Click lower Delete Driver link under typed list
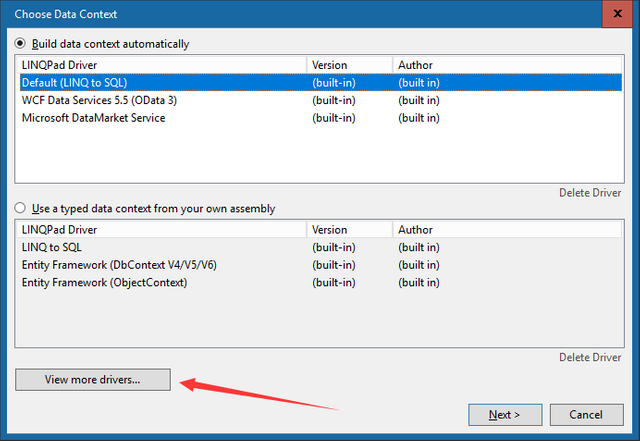640x441 pixels. pyautogui.click(x=590, y=357)
